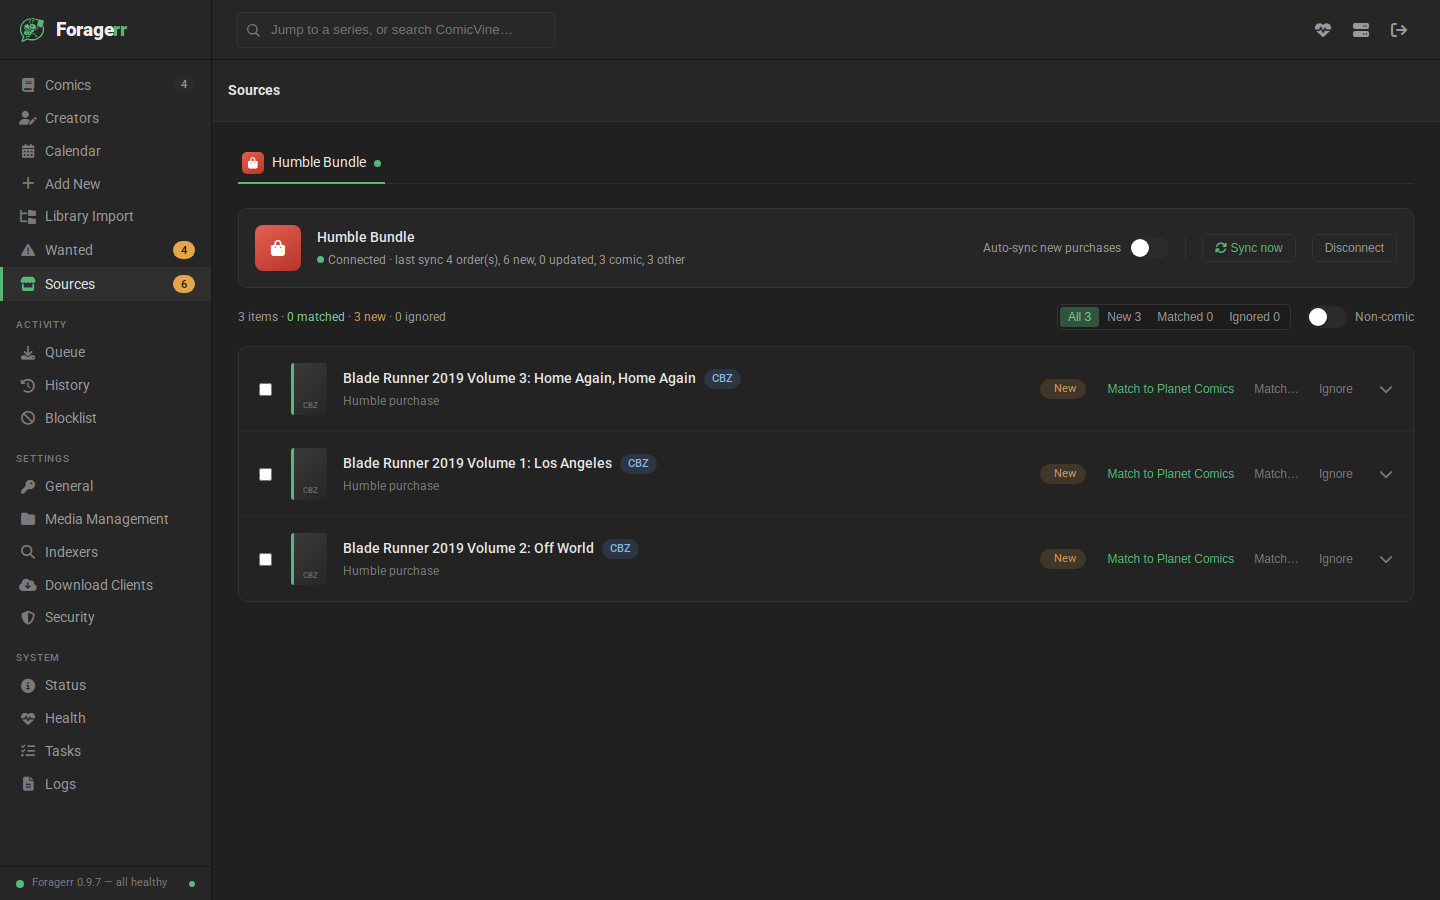Click Foragerr 0.9.7 all healthy status
Viewport: 1440px width, 900px height.
pos(99,882)
